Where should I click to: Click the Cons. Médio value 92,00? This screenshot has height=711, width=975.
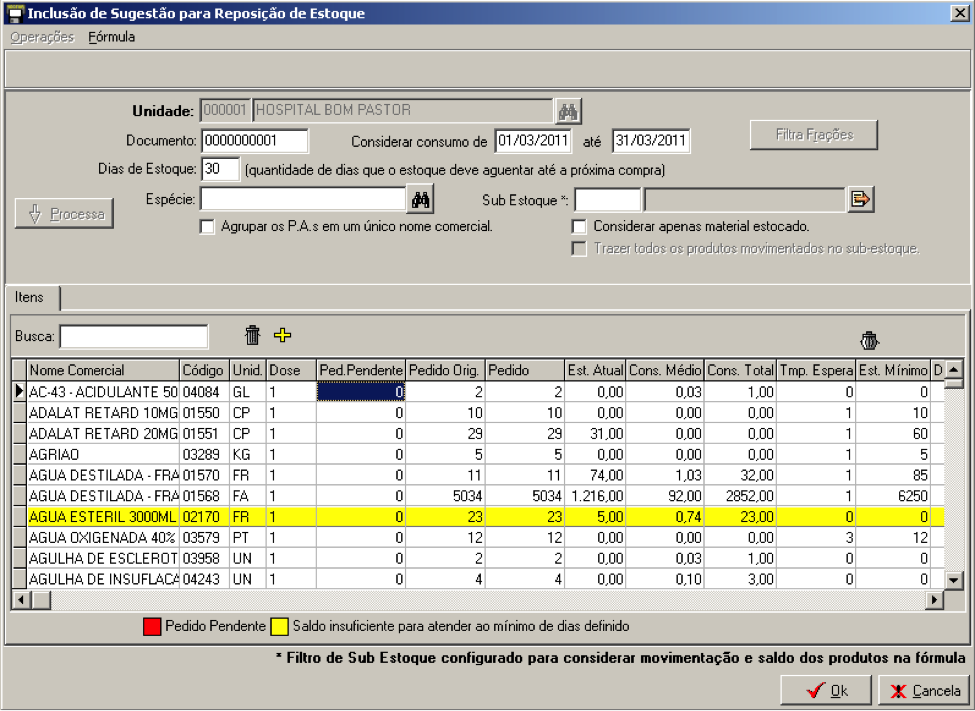point(665,496)
